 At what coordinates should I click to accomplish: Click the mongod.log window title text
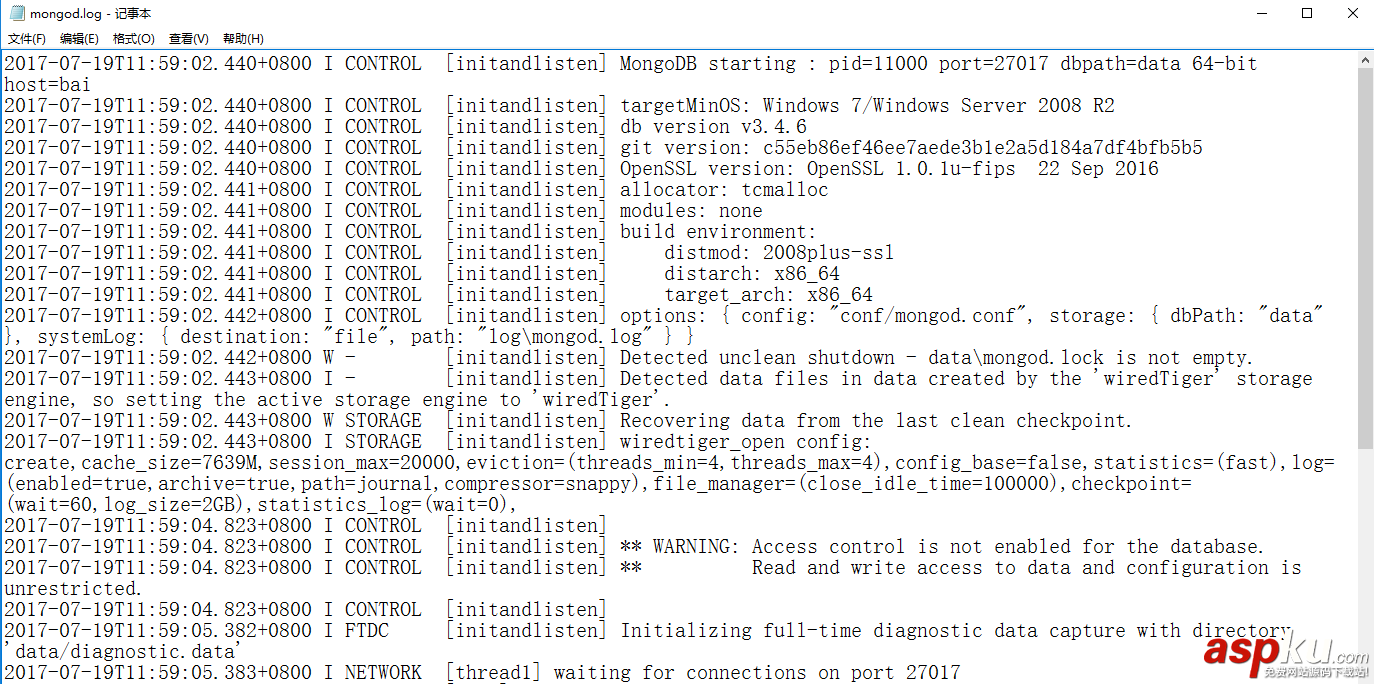90,14
